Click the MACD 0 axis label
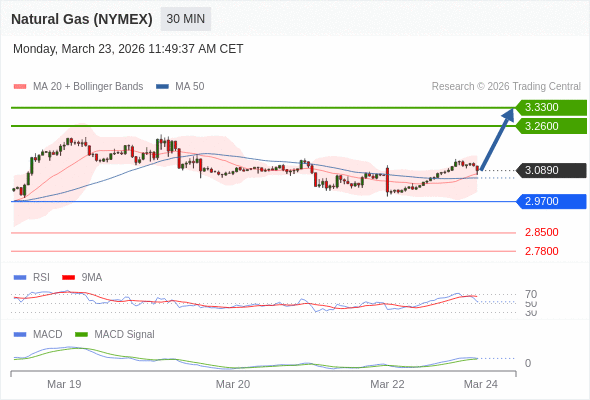Viewport: 590px width, 400px height. click(x=528, y=363)
